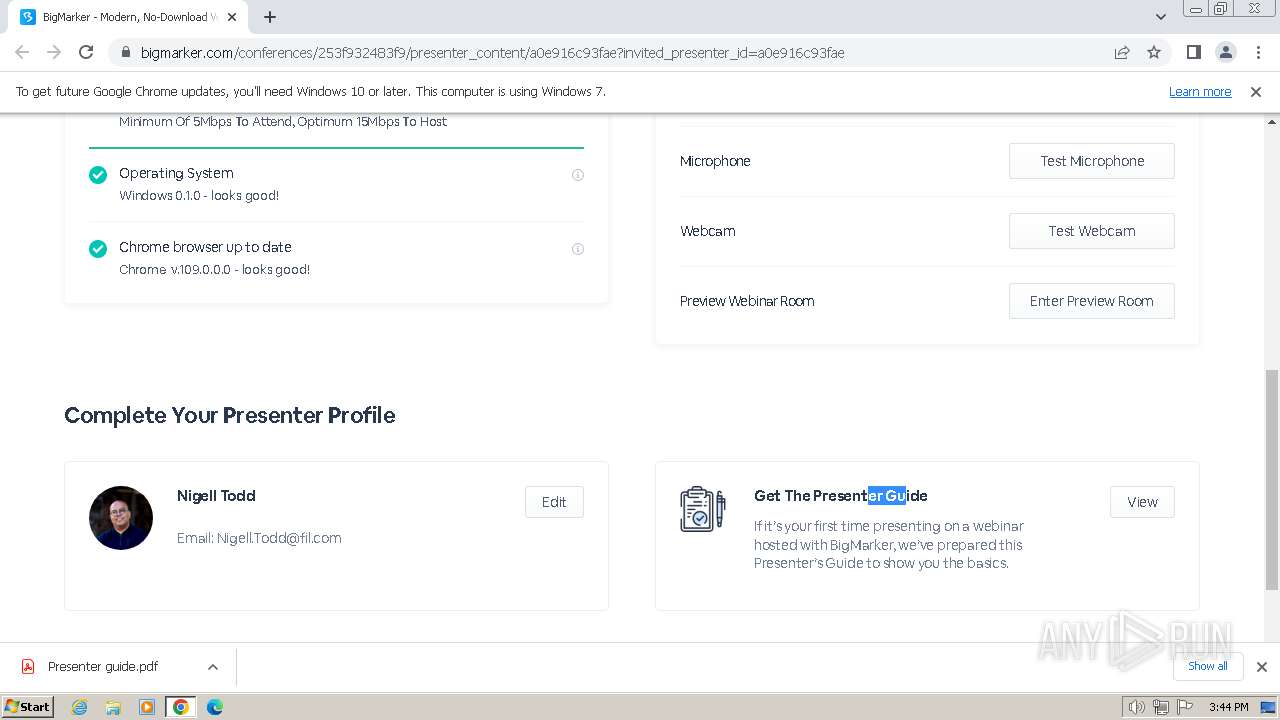Open the Chrome profile avatar
Screen dimensions: 1280x720
(1225, 52)
